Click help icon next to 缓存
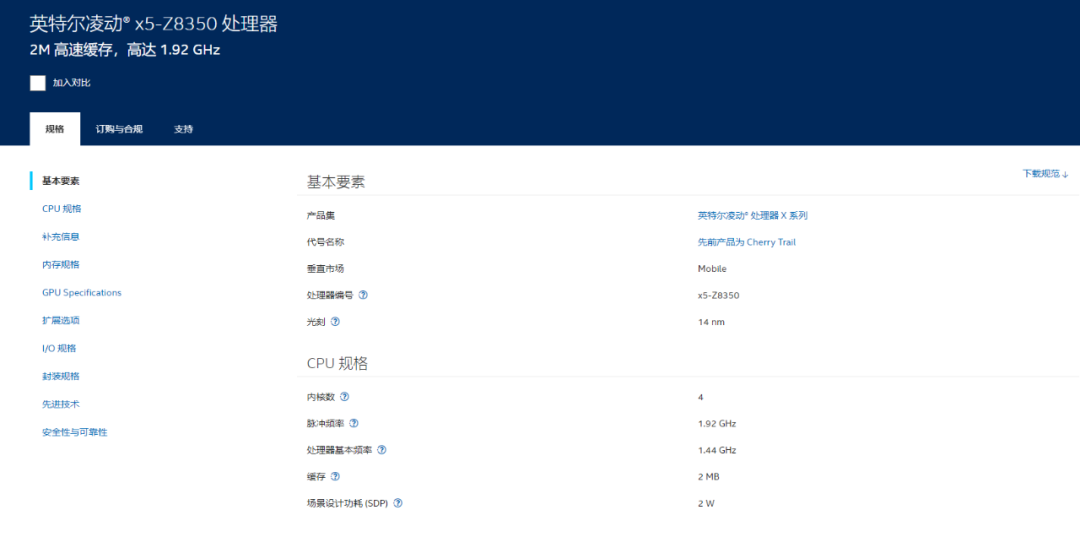The image size is (1080, 537). (x=335, y=476)
